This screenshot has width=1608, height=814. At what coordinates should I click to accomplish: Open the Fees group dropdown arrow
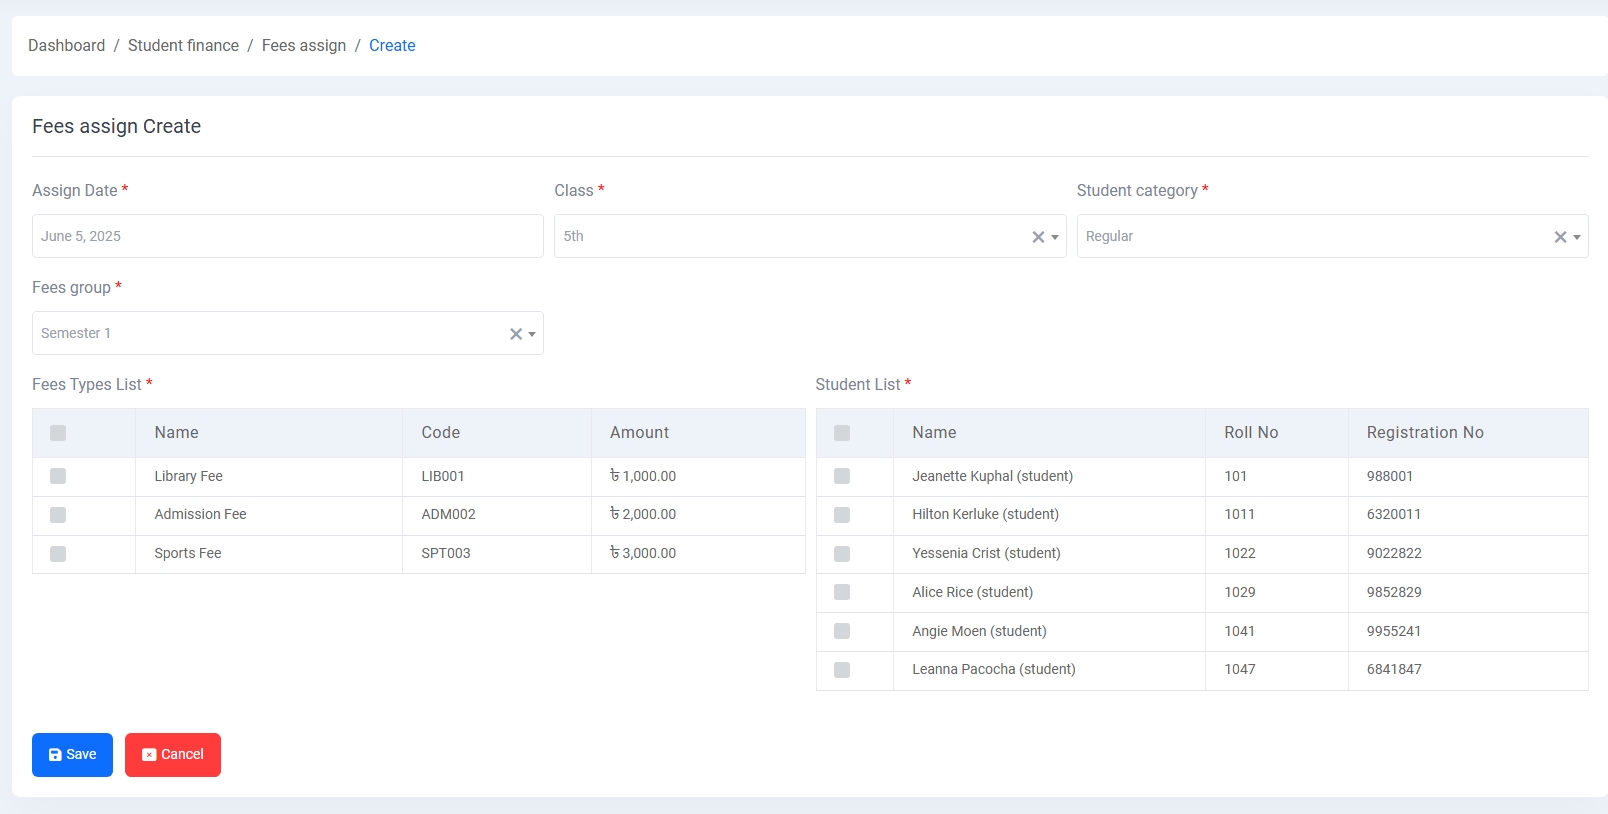532,334
